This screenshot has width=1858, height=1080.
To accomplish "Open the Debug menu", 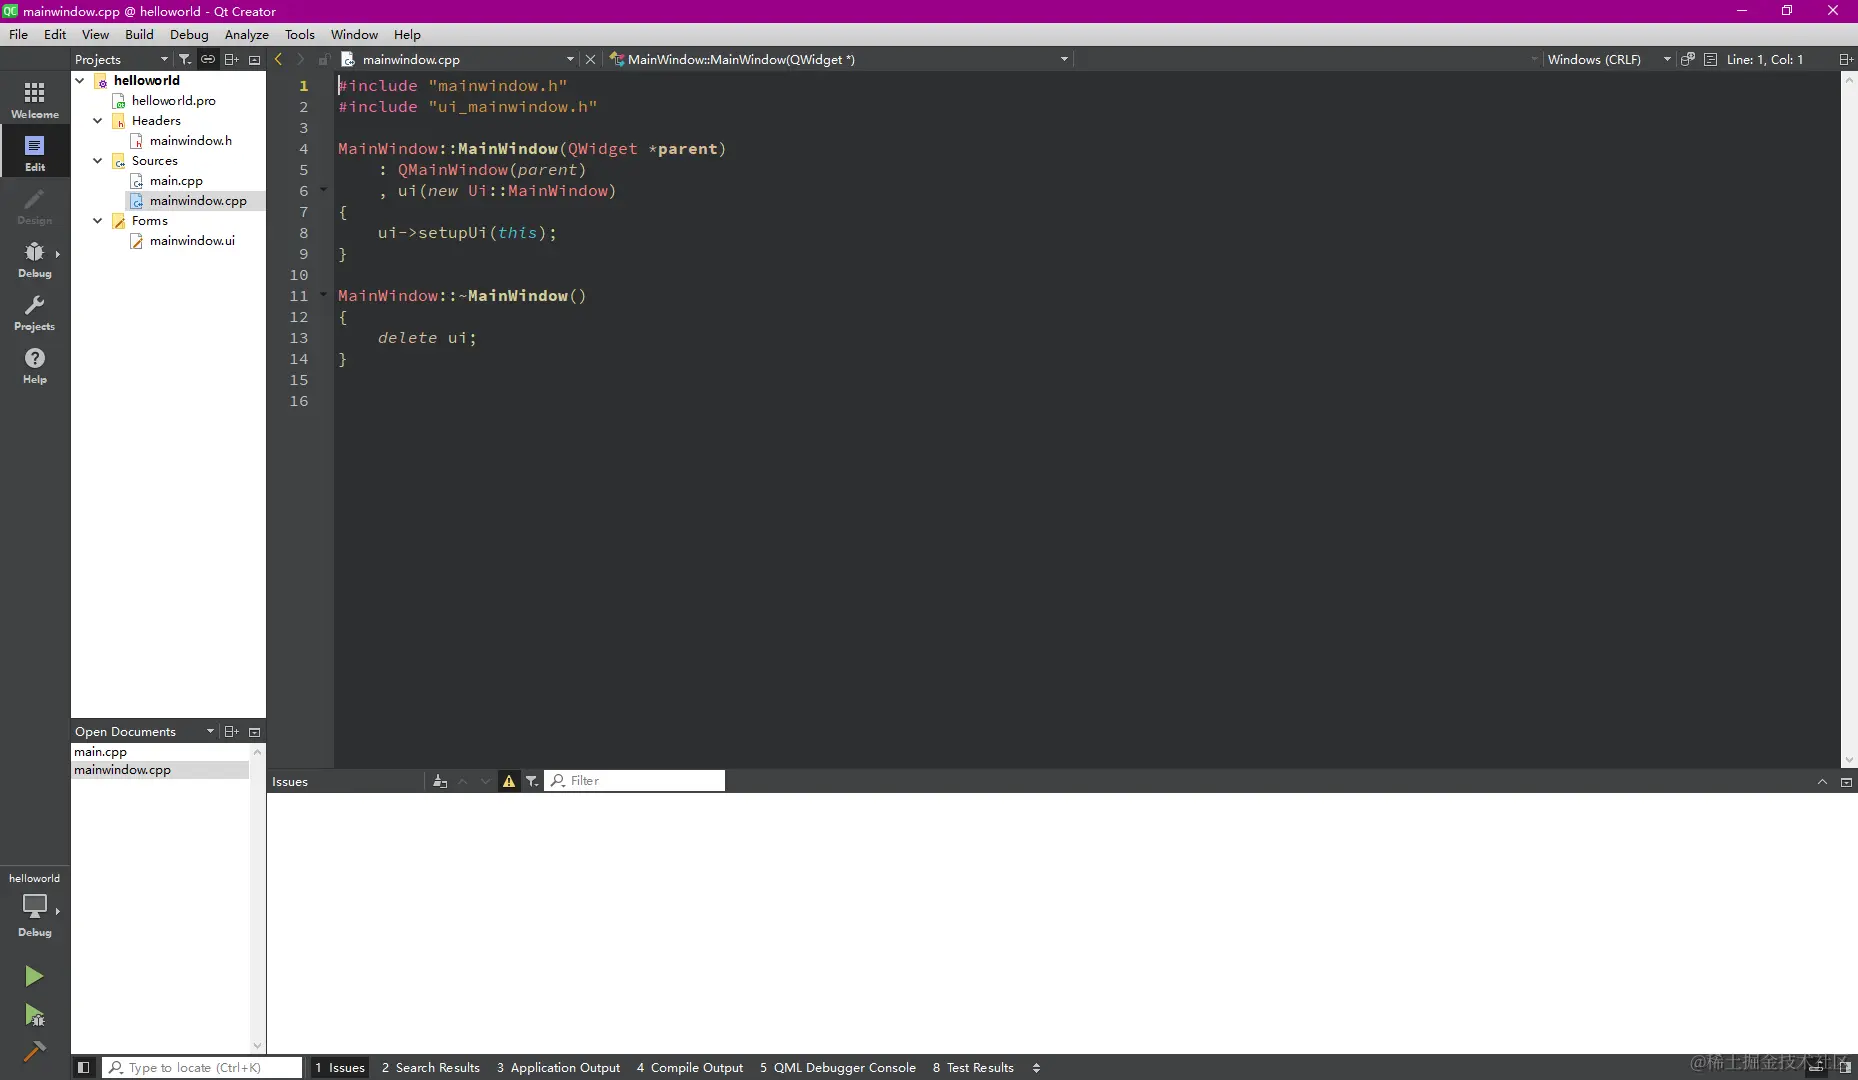I will point(189,34).
